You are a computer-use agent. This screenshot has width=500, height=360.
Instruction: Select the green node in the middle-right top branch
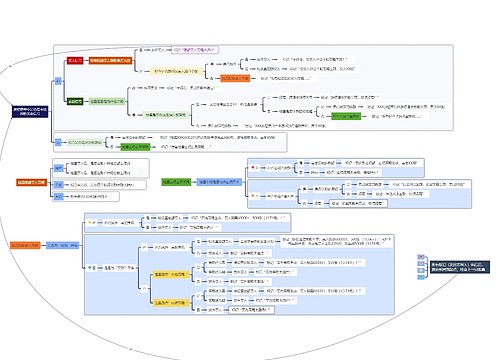346,116
